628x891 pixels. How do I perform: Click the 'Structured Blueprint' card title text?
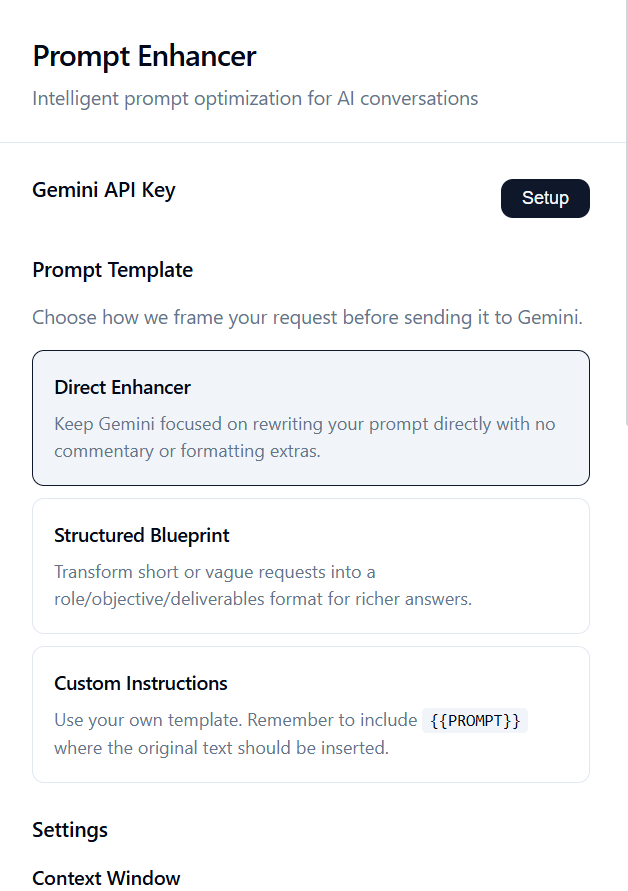142,535
